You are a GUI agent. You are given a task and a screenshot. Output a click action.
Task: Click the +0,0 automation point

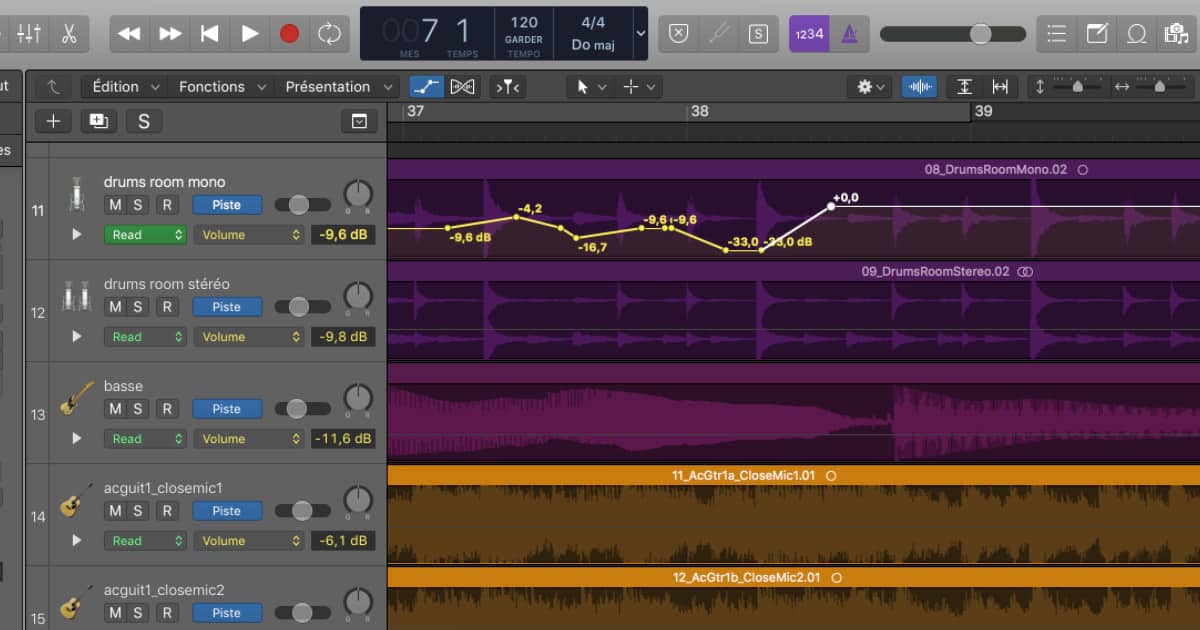(x=831, y=207)
